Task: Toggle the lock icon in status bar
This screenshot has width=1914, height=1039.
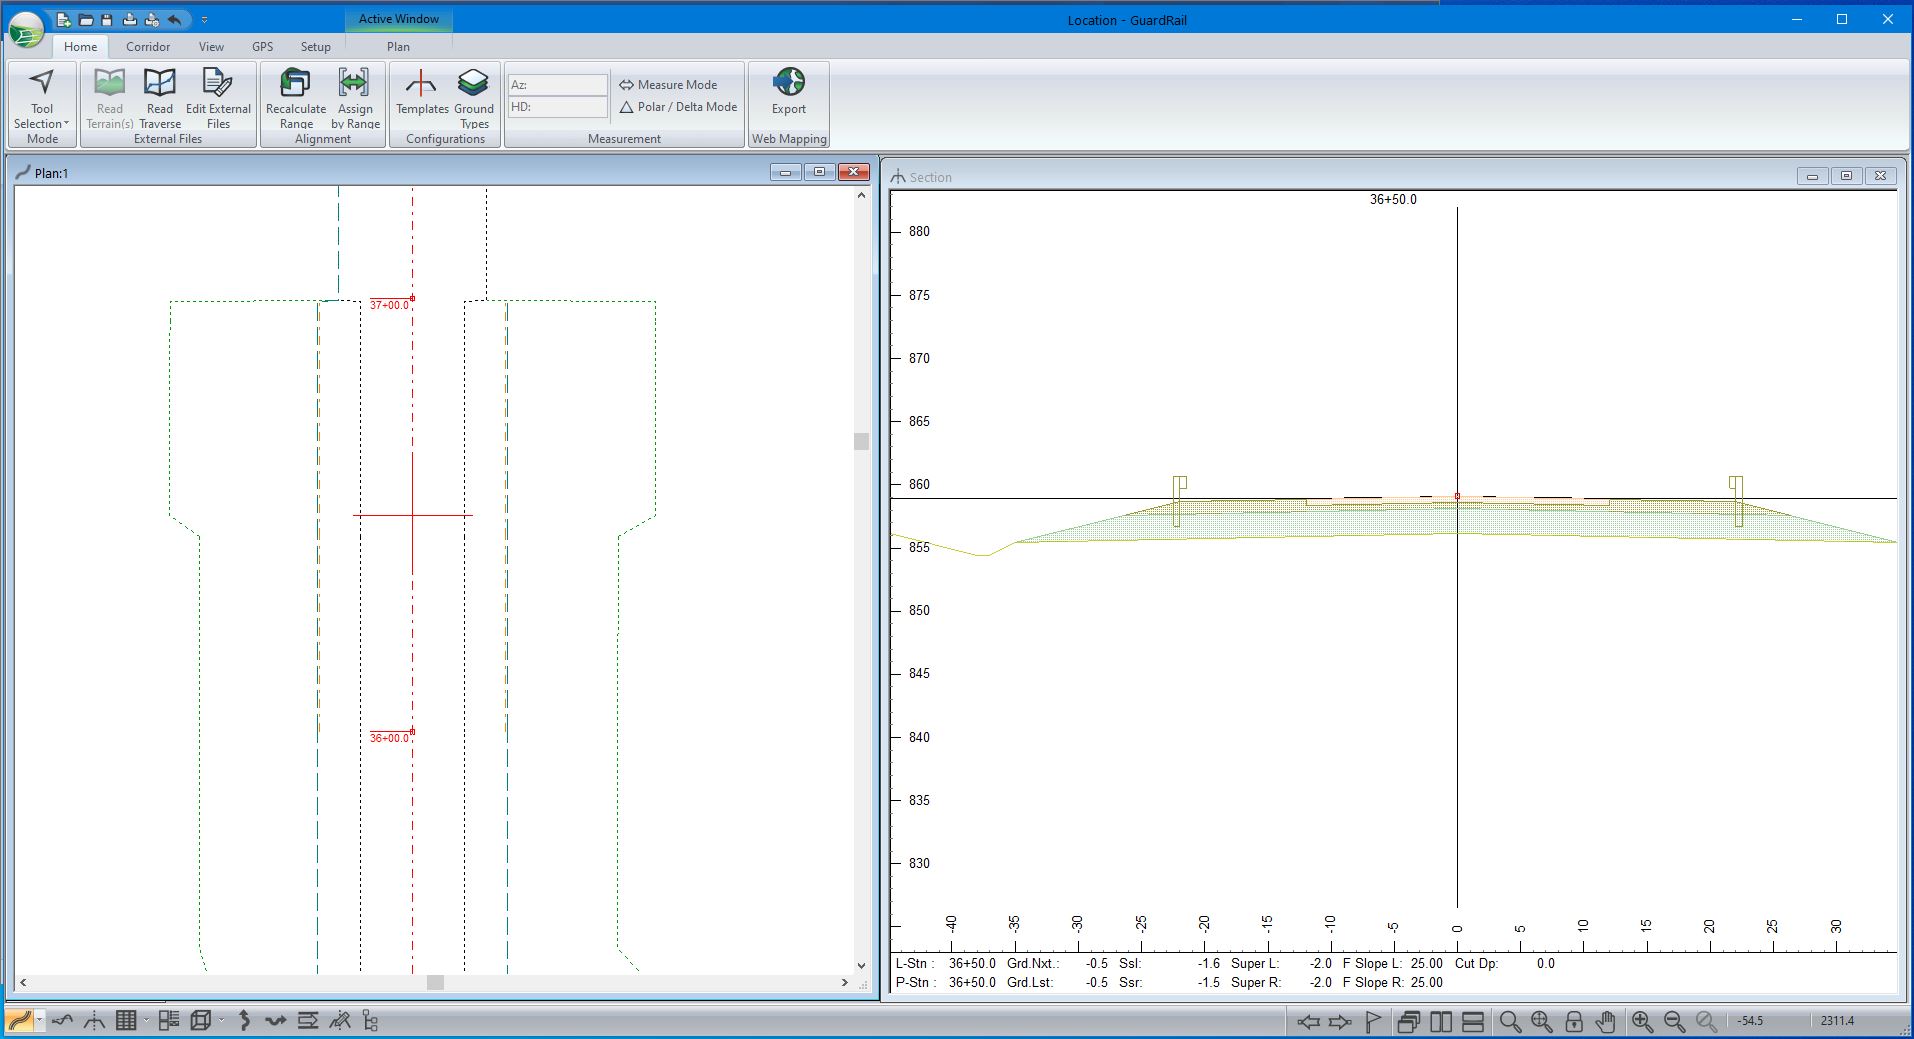Action: pyautogui.click(x=1574, y=1022)
